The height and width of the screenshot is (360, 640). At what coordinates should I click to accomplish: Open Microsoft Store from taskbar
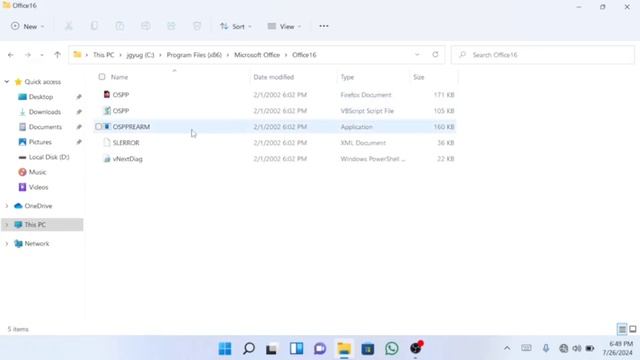coord(368,349)
